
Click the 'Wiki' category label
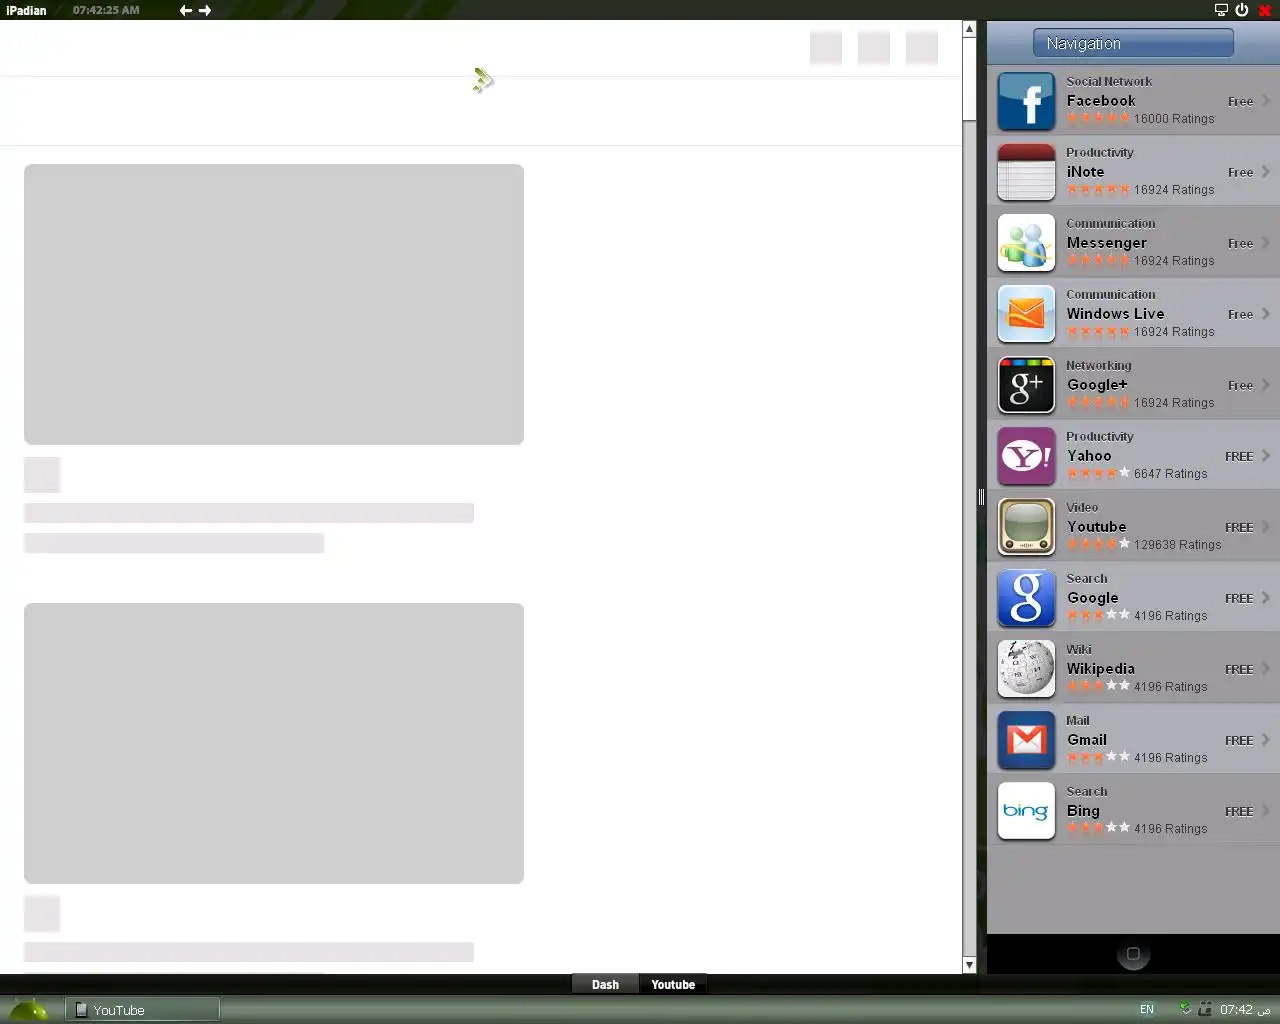(x=1079, y=650)
